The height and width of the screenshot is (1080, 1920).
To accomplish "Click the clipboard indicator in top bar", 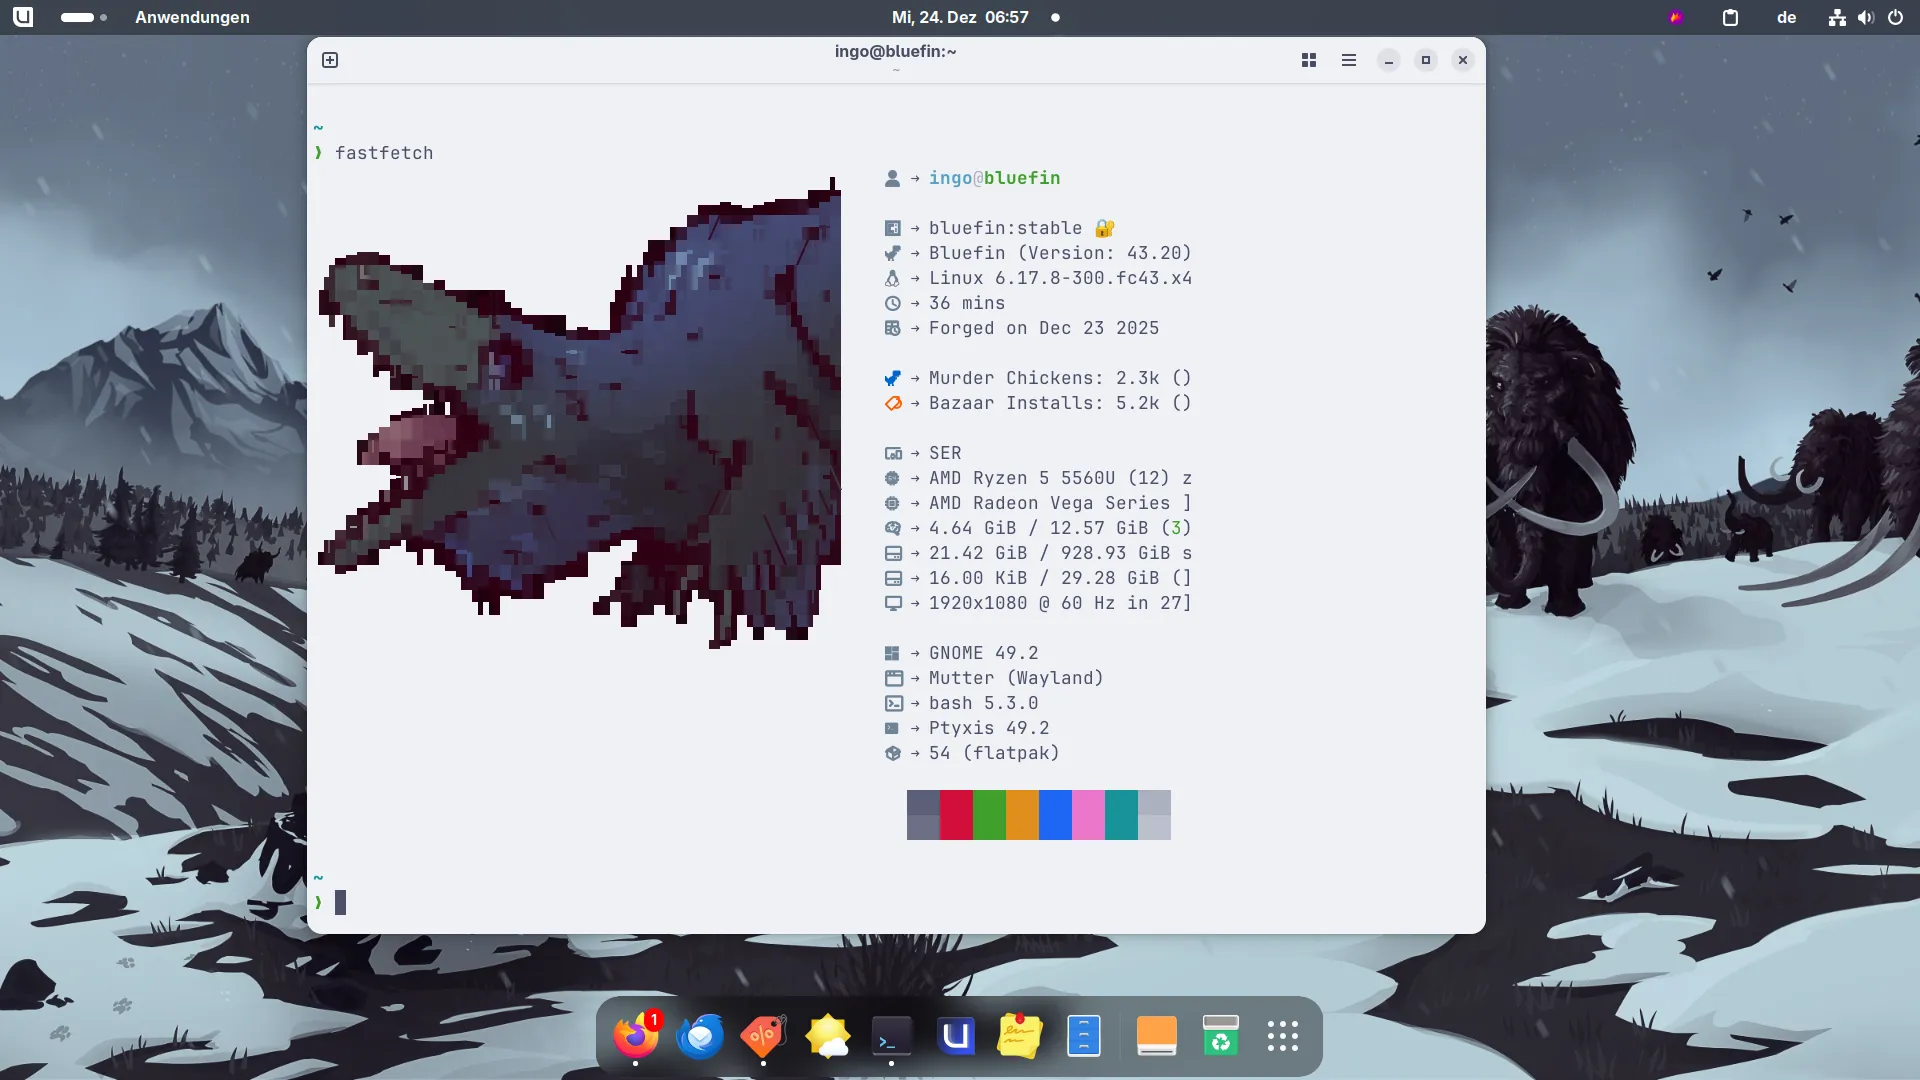I will coord(1730,17).
